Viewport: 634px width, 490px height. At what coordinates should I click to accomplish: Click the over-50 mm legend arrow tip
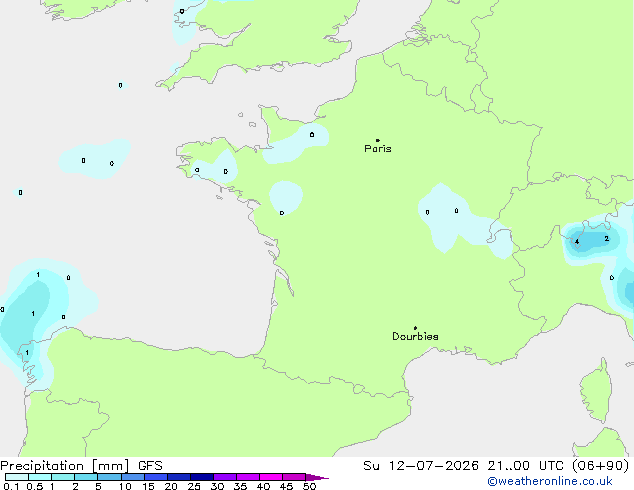pyautogui.click(x=317, y=477)
